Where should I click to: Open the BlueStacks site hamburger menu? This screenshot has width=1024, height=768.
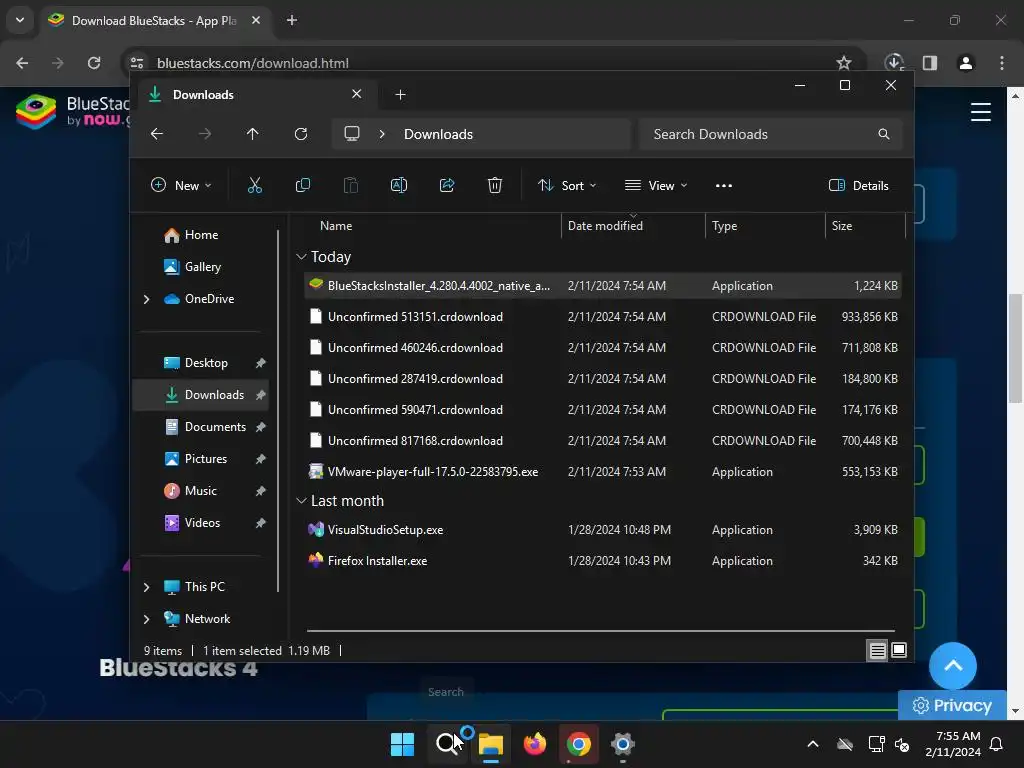pyautogui.click(x=981, y=112)
